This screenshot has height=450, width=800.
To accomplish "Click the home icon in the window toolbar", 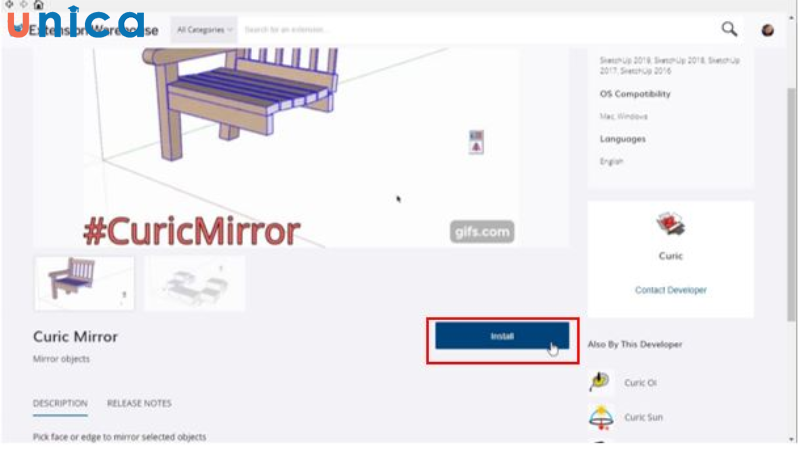I will click(x=38, y=5).
